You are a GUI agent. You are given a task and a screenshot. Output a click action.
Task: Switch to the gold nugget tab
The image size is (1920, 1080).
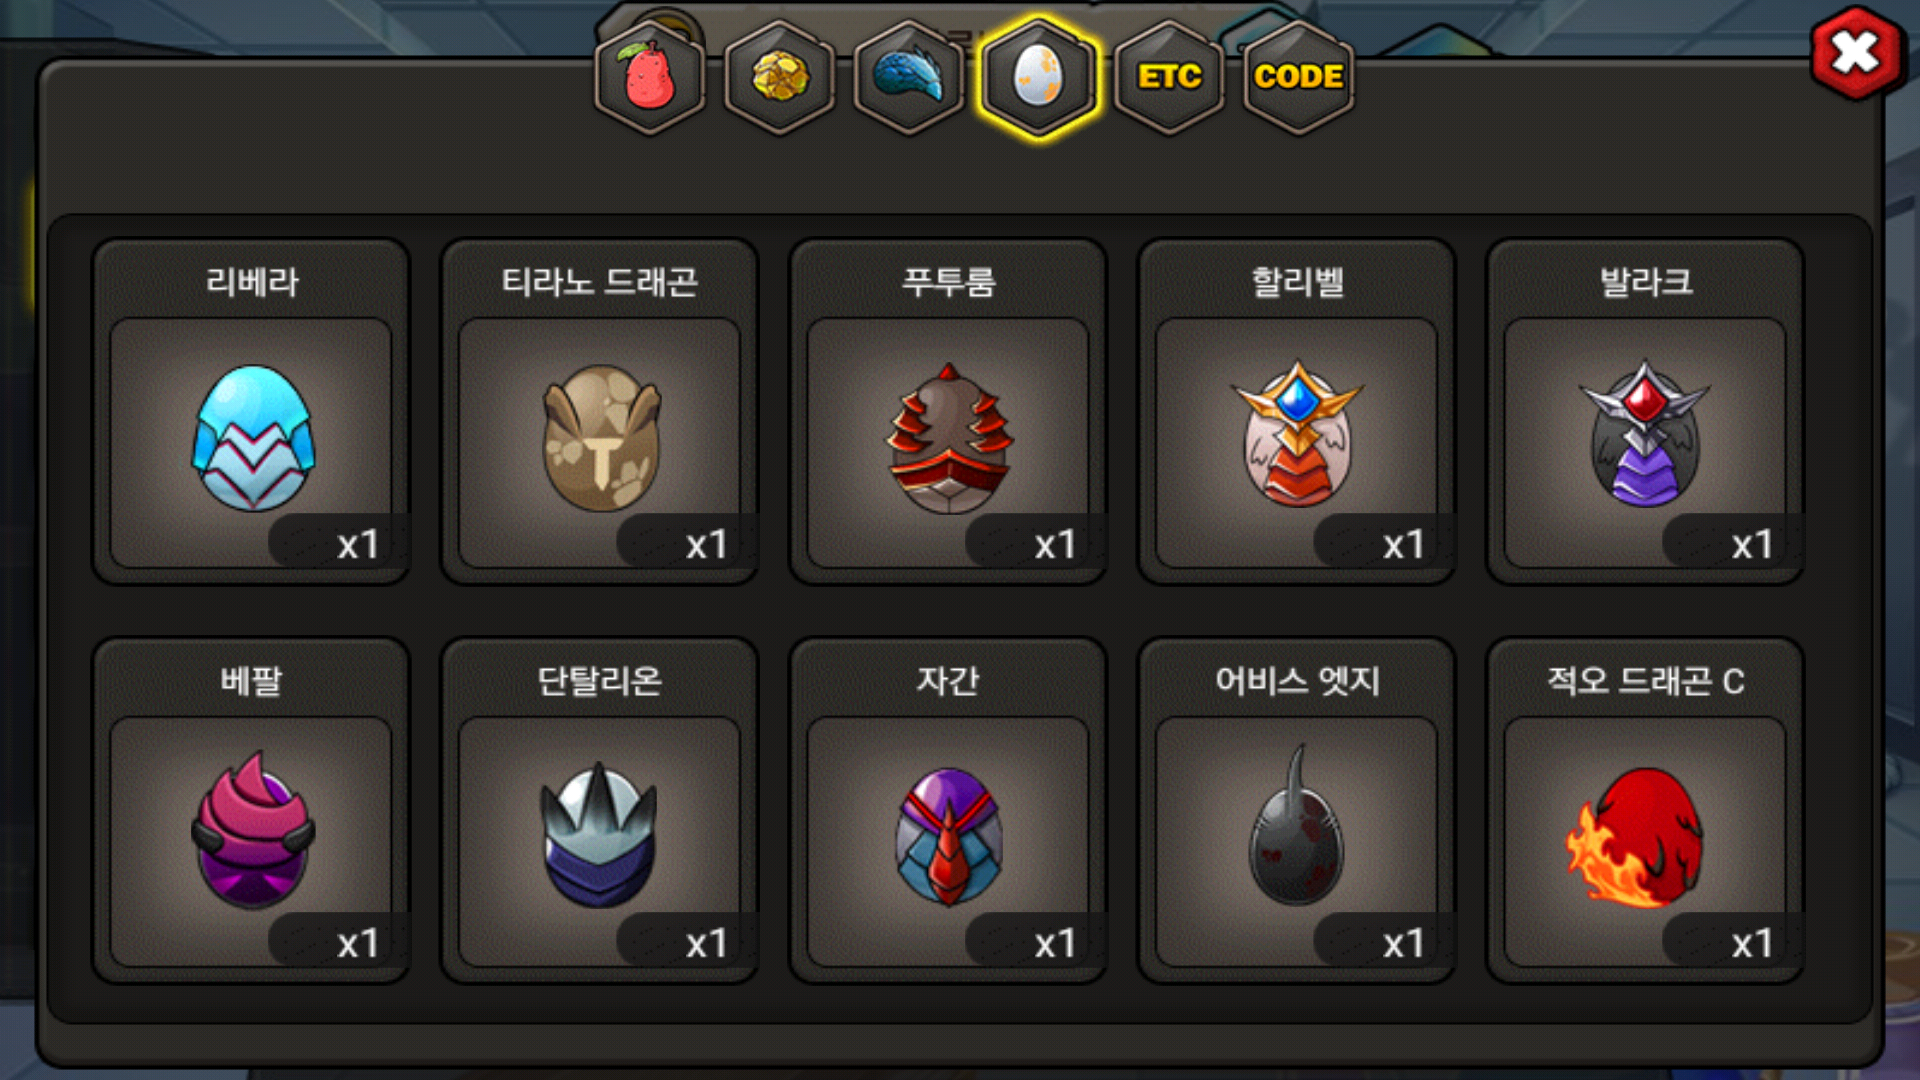tap(780, 77)
